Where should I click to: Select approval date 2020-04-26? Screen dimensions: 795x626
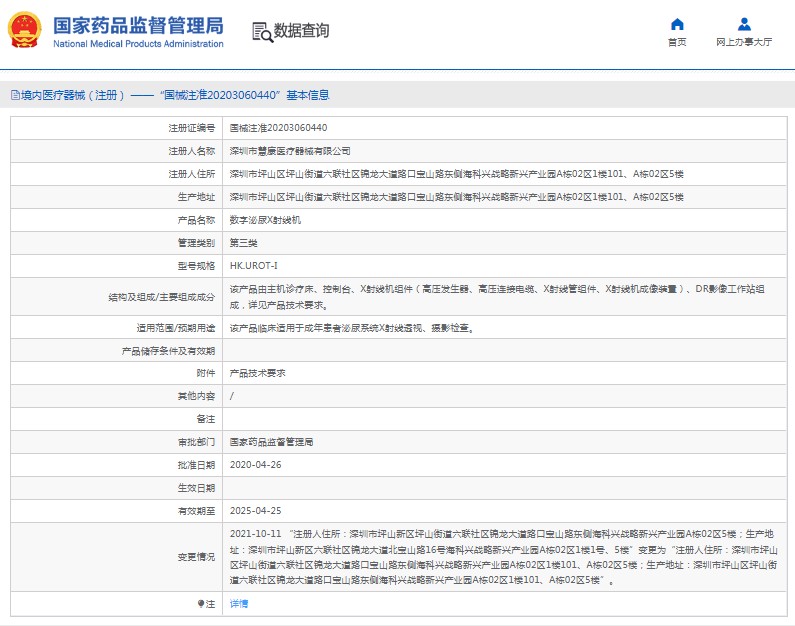pos(256,465)
